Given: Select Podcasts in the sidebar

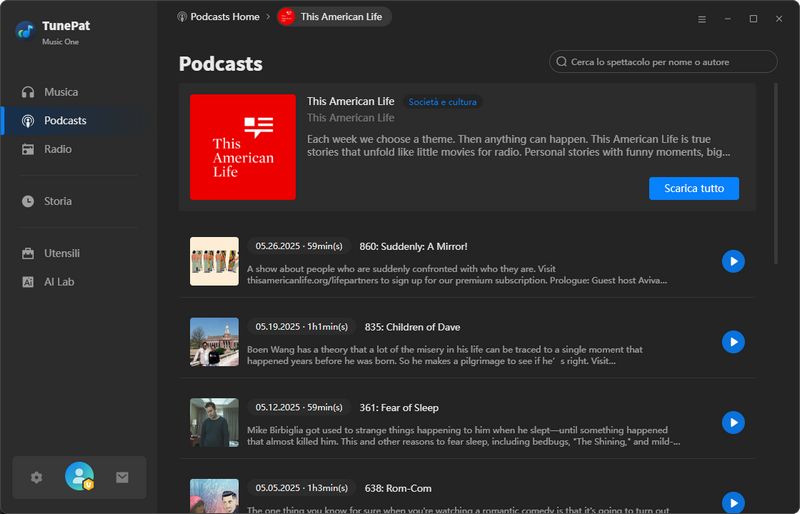Looking at the screenshot, I should (x=65, y=121).
